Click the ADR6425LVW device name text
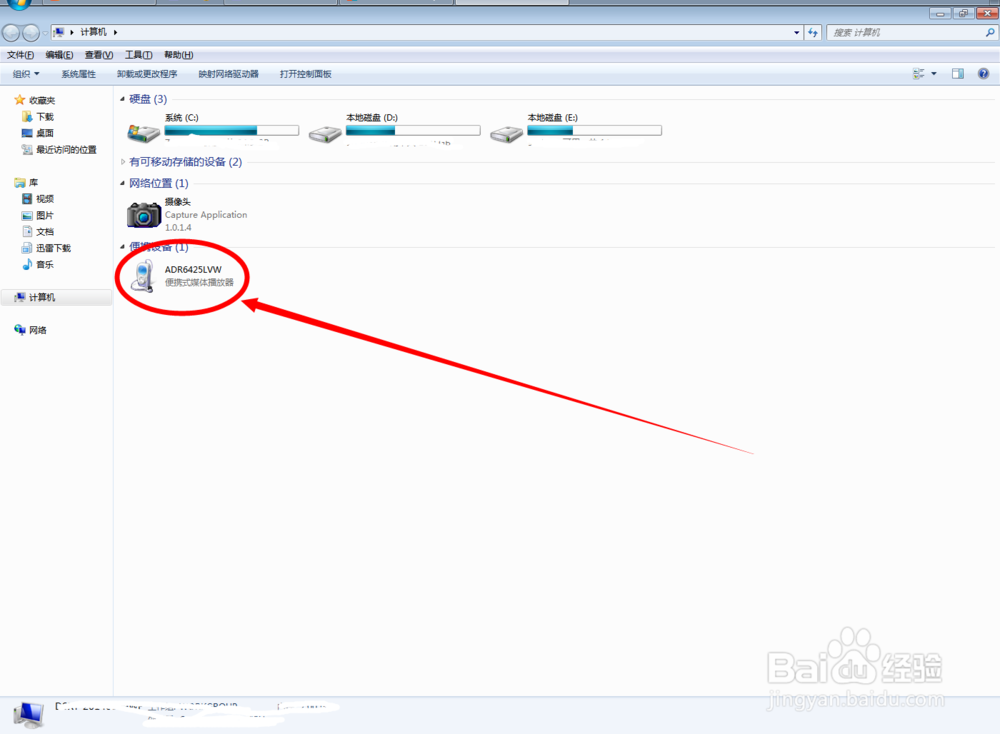The height and width of the screenshot is (734, 1000). click(x=193, y=270)
